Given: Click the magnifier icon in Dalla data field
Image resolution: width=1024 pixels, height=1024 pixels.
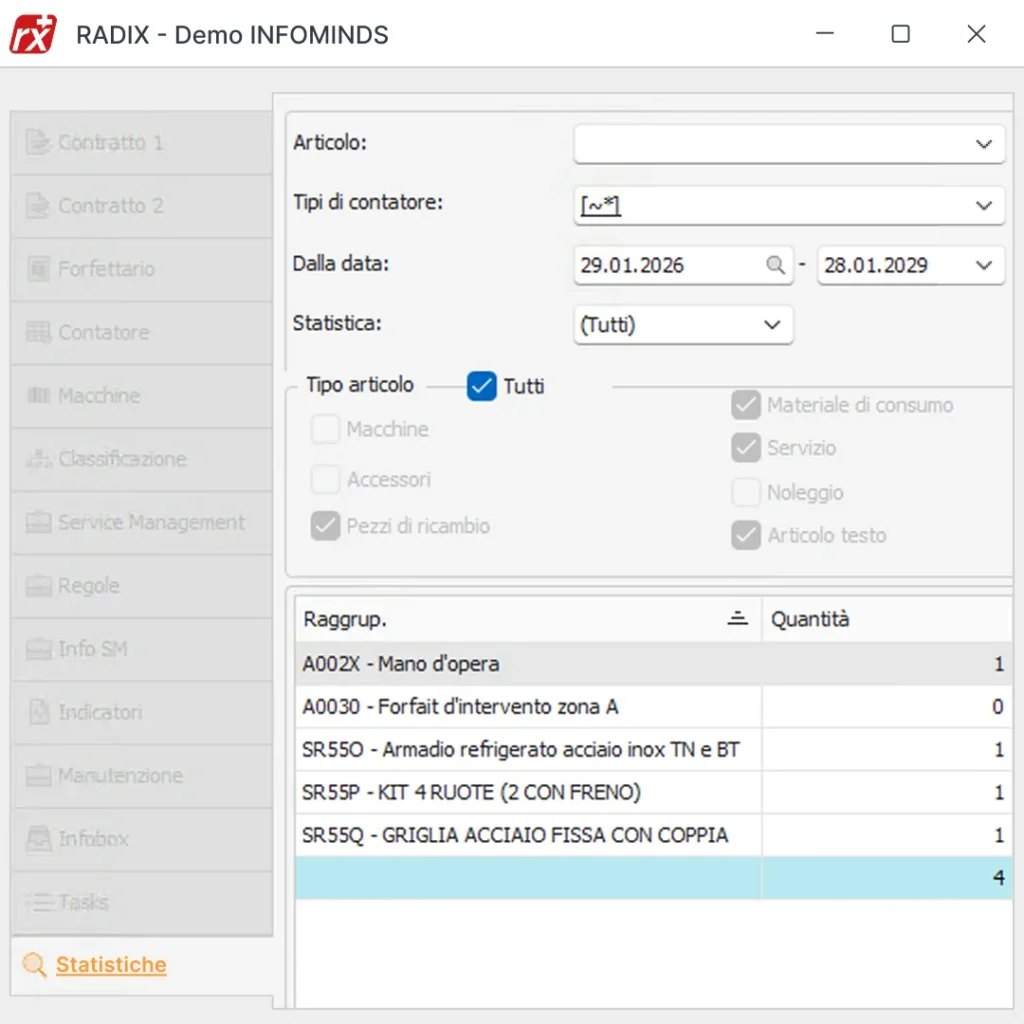Looking at the screenshot, I should [775, 265].
